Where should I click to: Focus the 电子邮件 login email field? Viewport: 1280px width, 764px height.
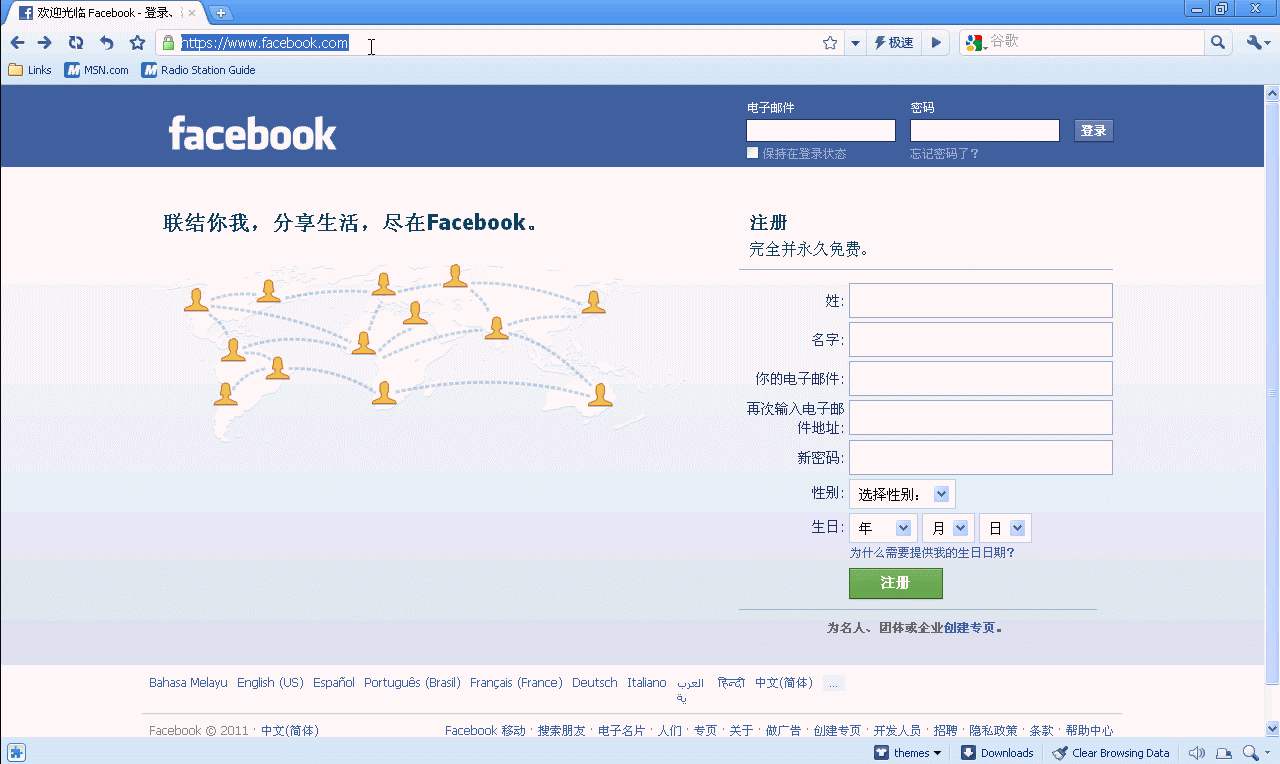point(821,131)
